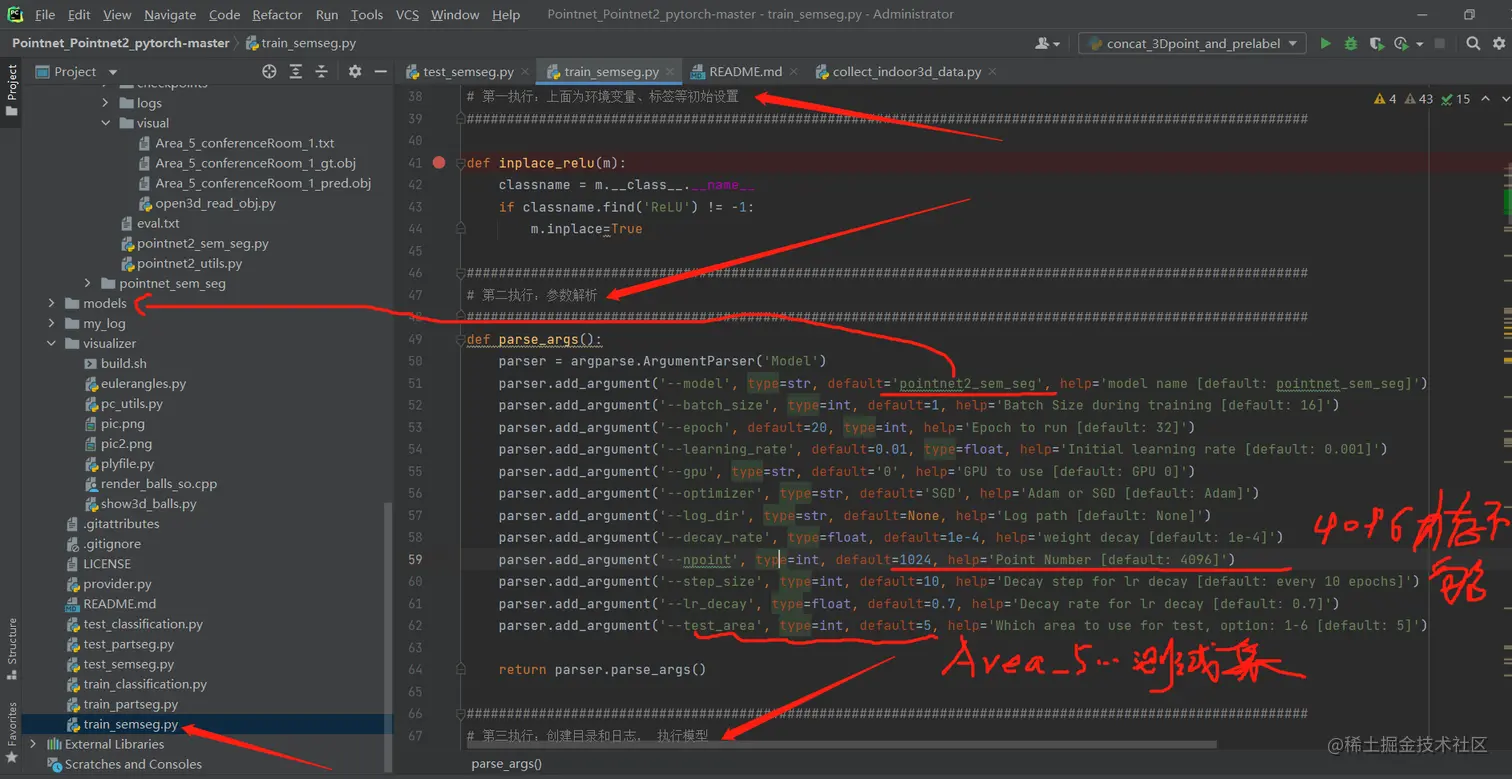Expand the models folder
1512x779 pixels.
click(x=51, y=303)
